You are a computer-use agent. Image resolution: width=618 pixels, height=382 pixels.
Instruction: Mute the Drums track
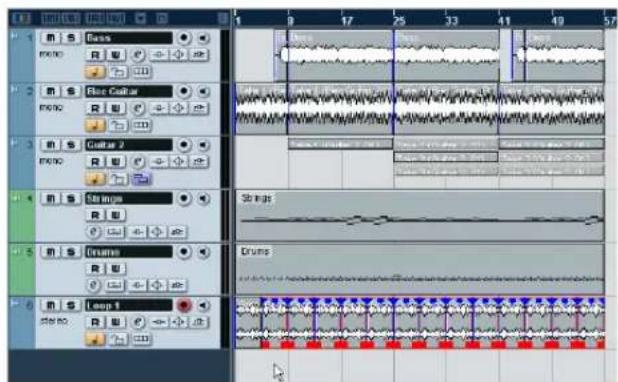tap(50, 252)
